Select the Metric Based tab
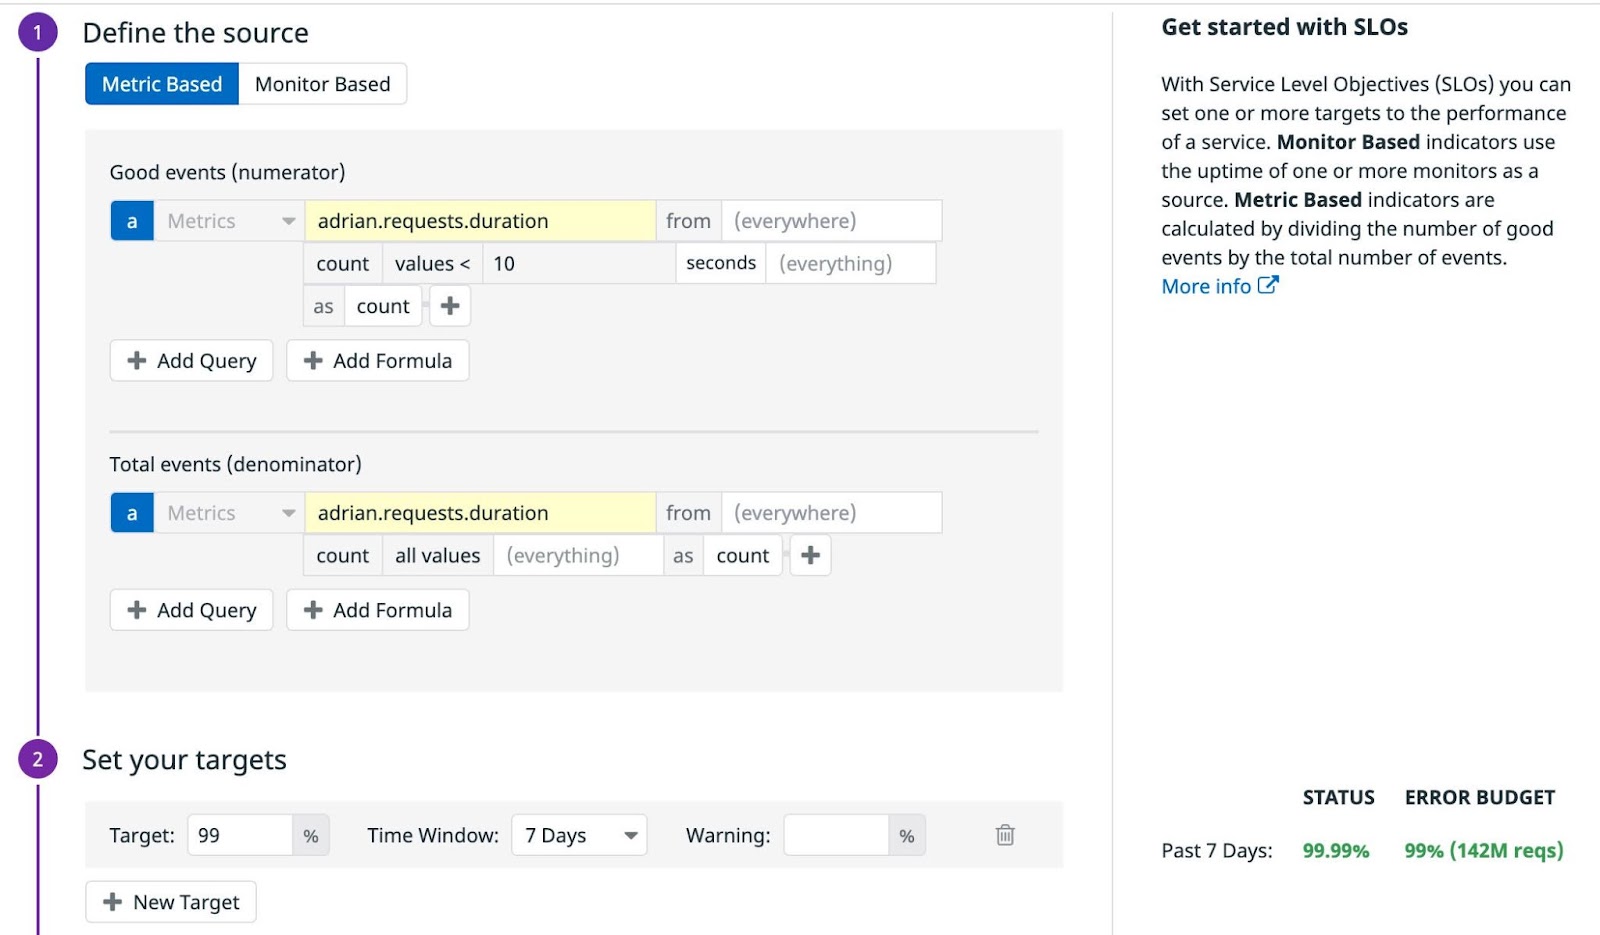 click(162, 84)
